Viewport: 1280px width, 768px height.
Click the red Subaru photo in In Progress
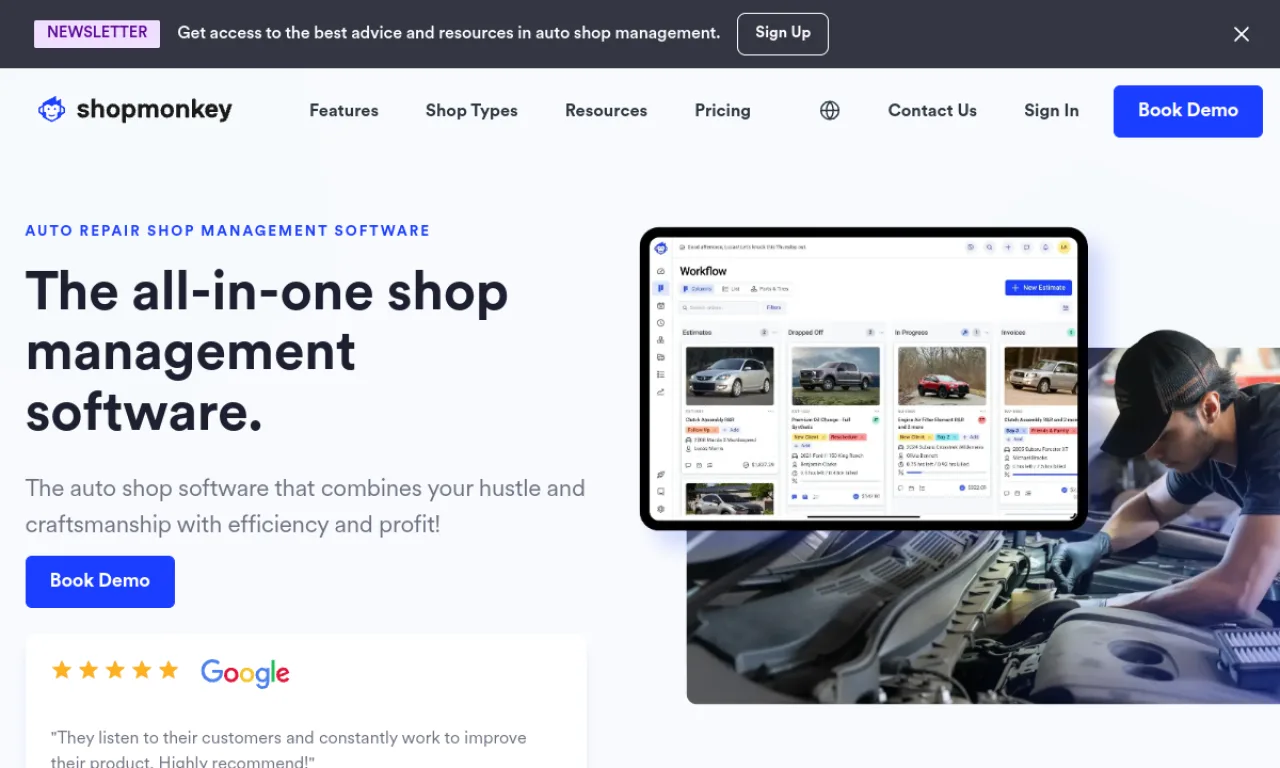(x=942, y=376)
